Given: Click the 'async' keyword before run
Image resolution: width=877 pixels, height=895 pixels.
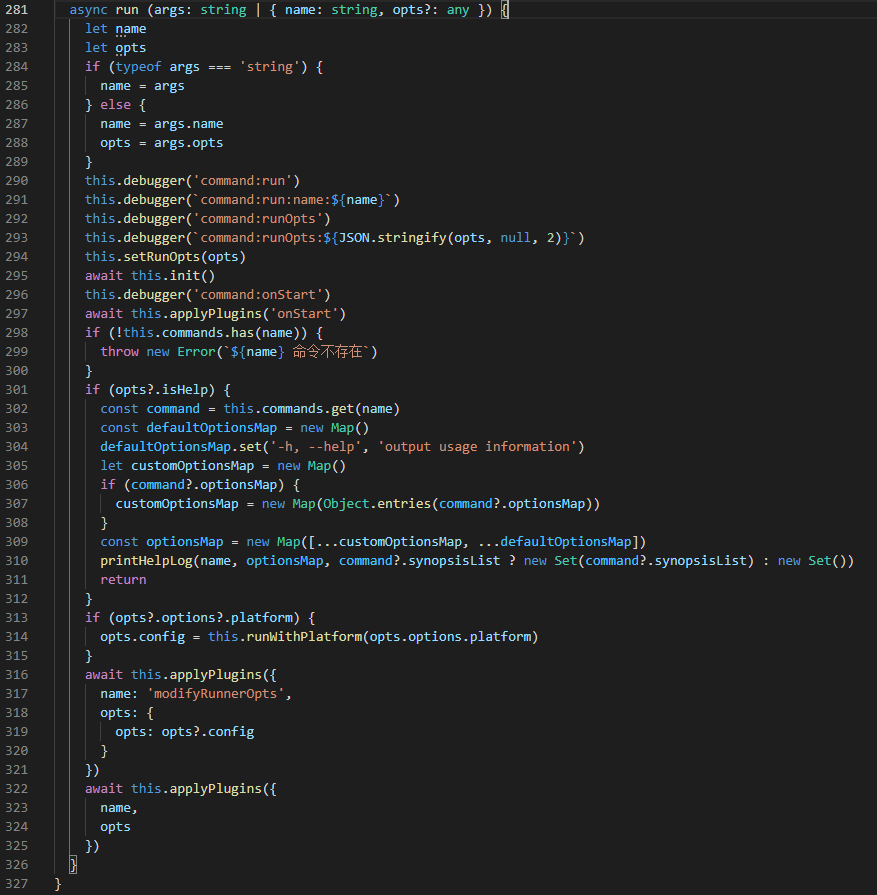Looking at the screenshot, I should click(x=88, y=10).
